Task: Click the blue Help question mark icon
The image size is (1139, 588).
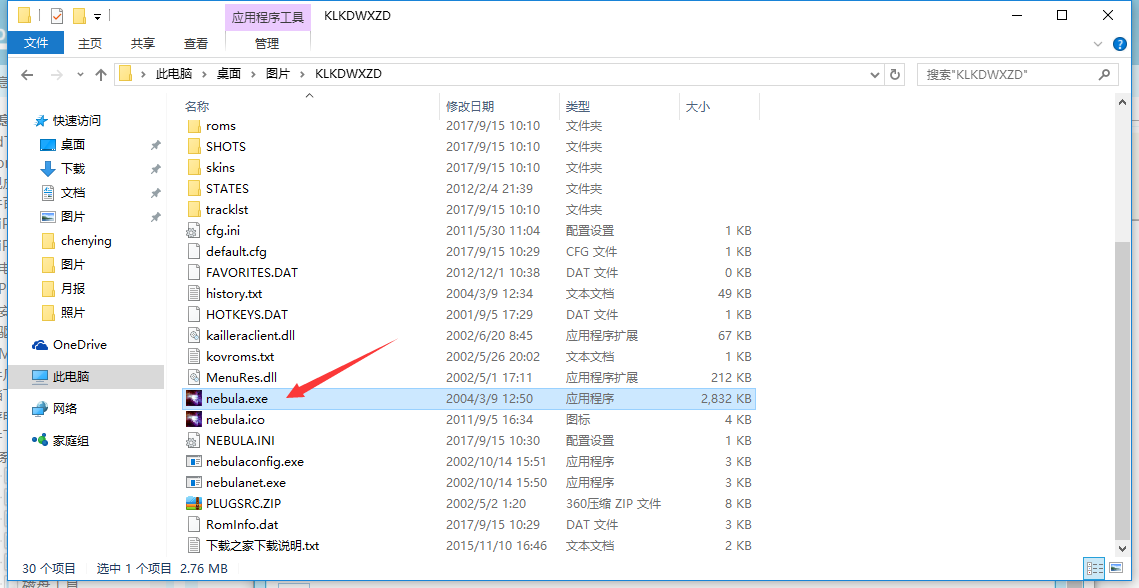Action: [x=1118, y=43]
